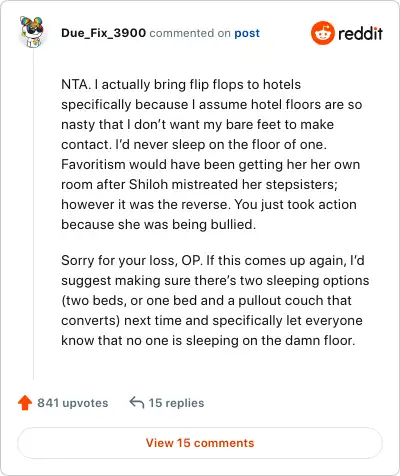This screenshot has width=400, height=476.
Task: Click the word 'Shiloh' in the comment
Action: pos(148,184)
